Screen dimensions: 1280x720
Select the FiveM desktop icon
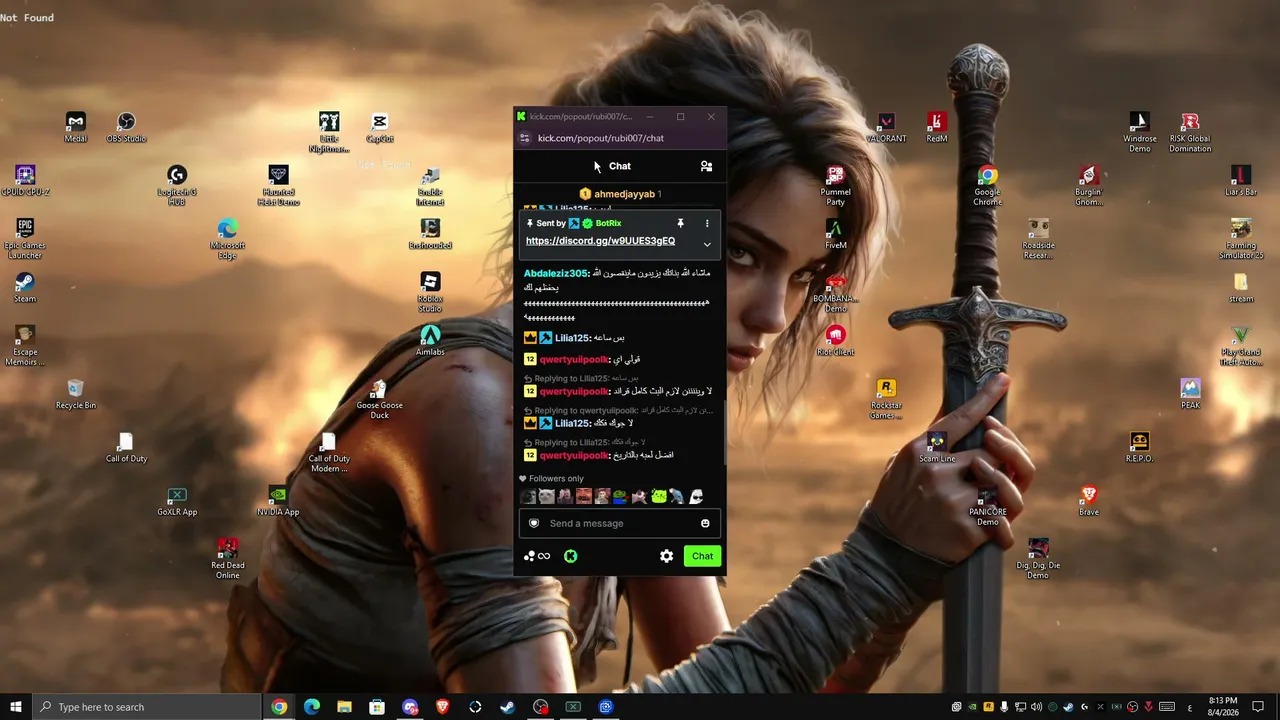pyautogui.click(x=835, y=234)
